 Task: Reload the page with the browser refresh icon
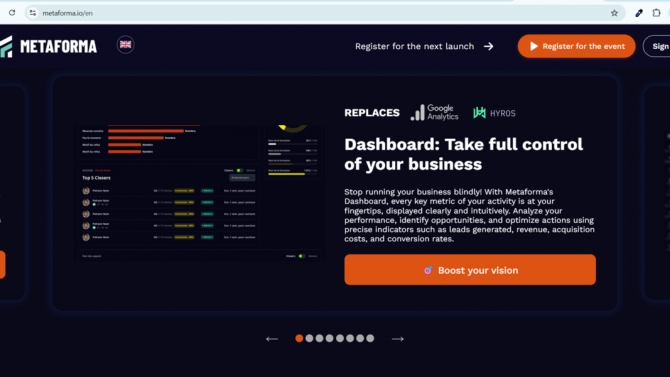[12, 13]
